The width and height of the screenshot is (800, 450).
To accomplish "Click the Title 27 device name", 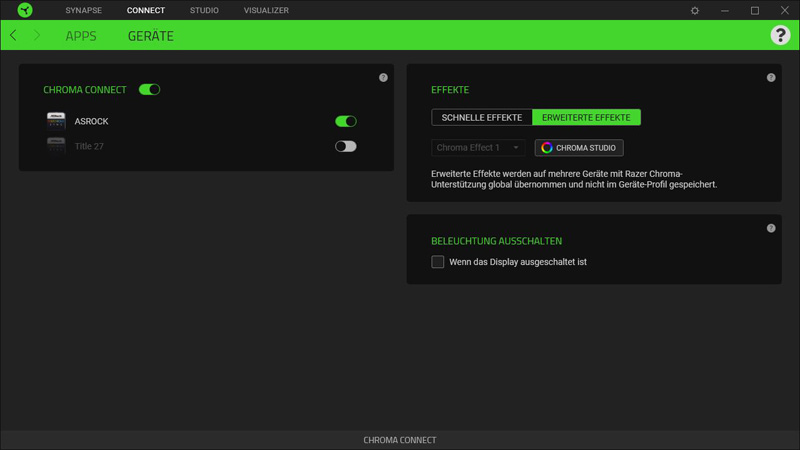I will tap(89, 146).
